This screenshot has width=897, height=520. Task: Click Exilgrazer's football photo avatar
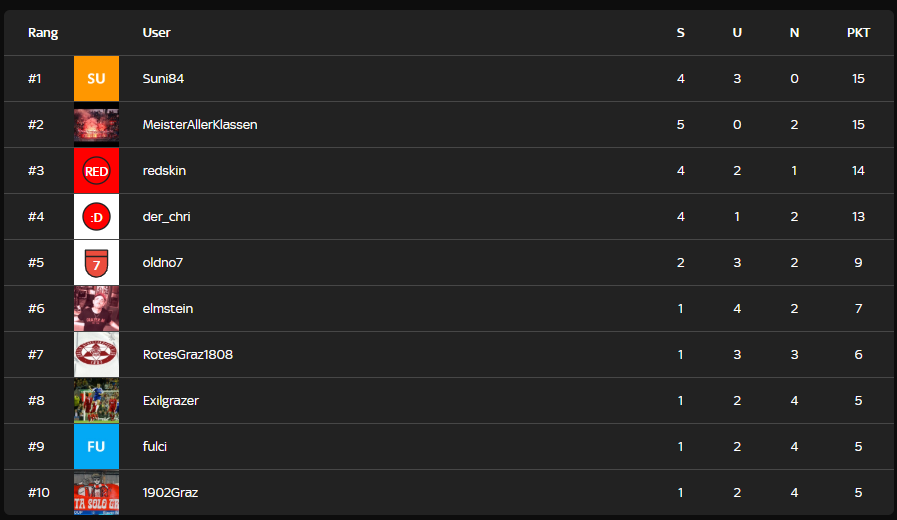[96, 401]
